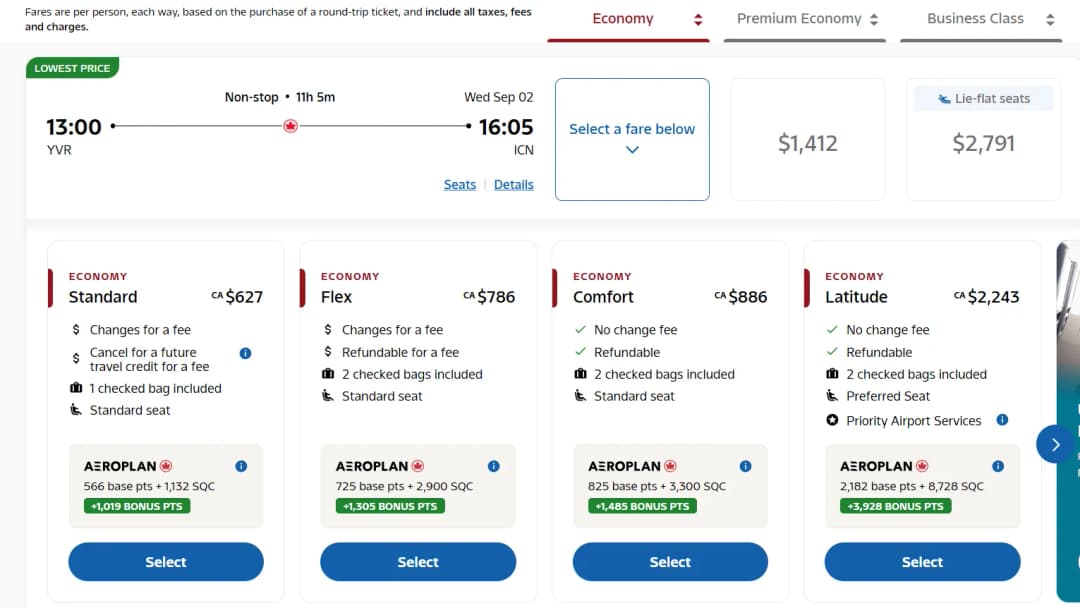Sort fares by the Economy tab arrows
This screenshot has width=1080, height=608.
tap(698, 19)
